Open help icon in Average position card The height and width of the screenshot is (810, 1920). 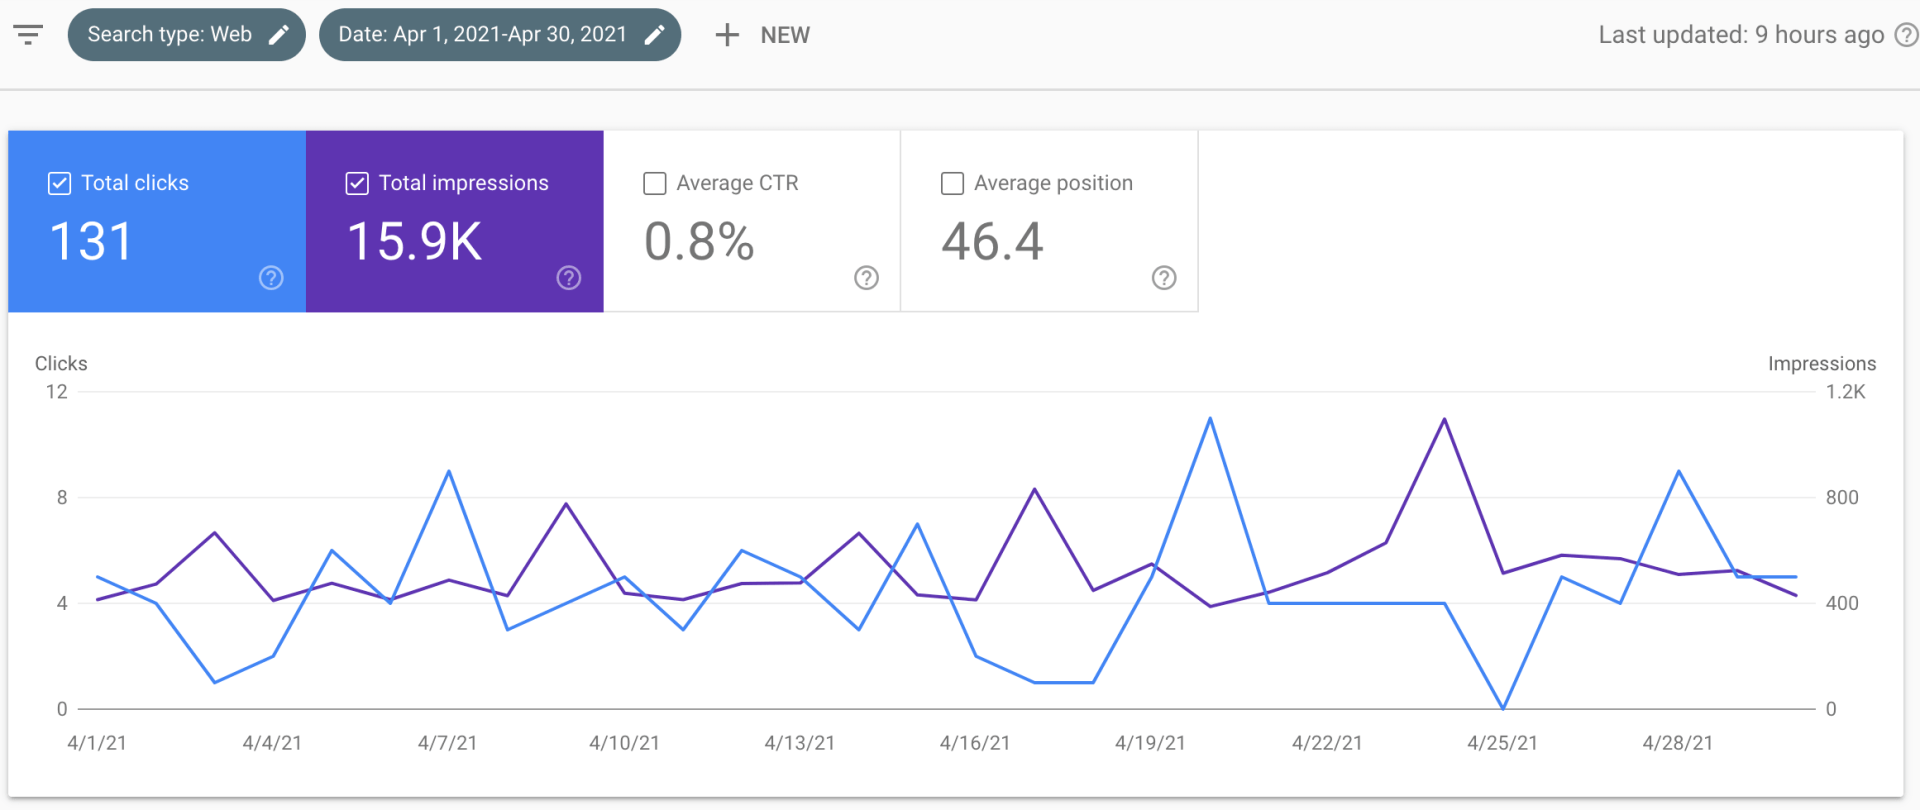point(1164,278)
